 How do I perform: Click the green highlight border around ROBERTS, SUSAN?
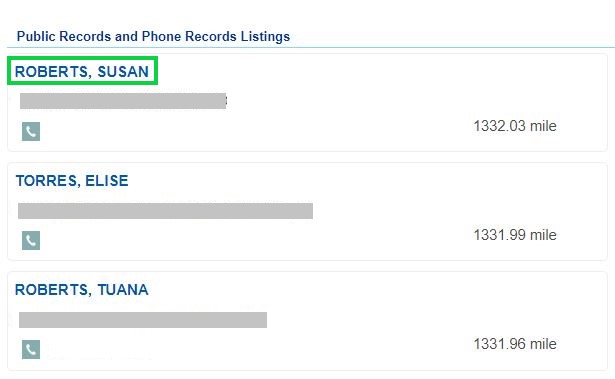pos(82,58)
